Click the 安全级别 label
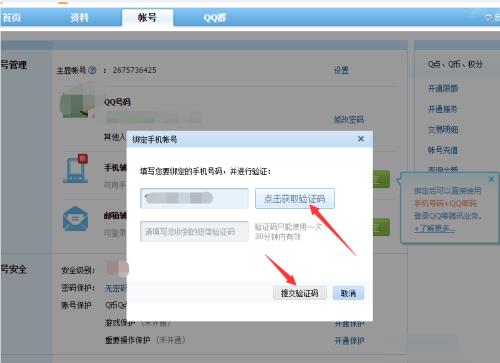This screenshot has width=500, height=363. point(78,270)
